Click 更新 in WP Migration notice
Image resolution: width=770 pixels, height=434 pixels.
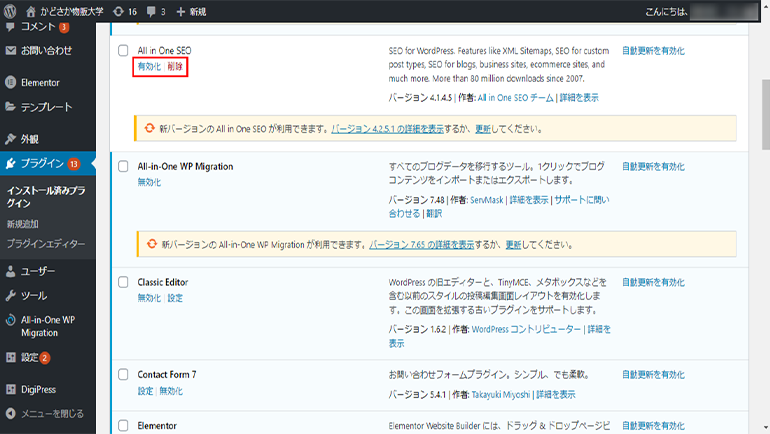coord(513,244)
